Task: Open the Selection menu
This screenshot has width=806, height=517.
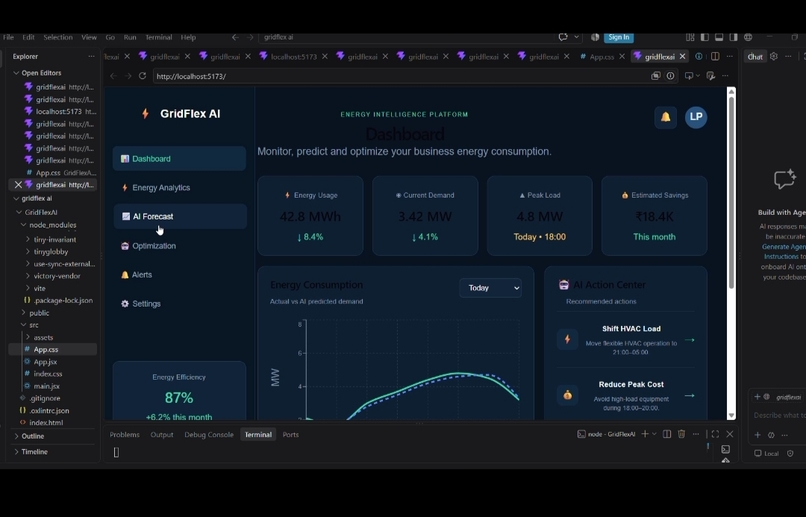Action: (58, 37)
